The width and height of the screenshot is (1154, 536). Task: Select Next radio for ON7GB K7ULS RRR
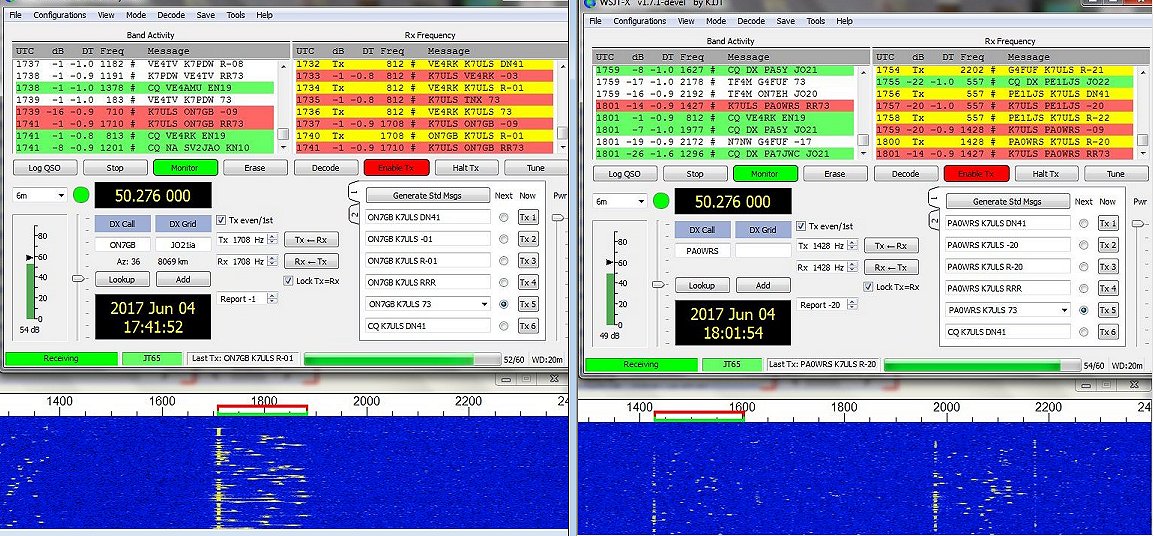[x=503, y=282]
